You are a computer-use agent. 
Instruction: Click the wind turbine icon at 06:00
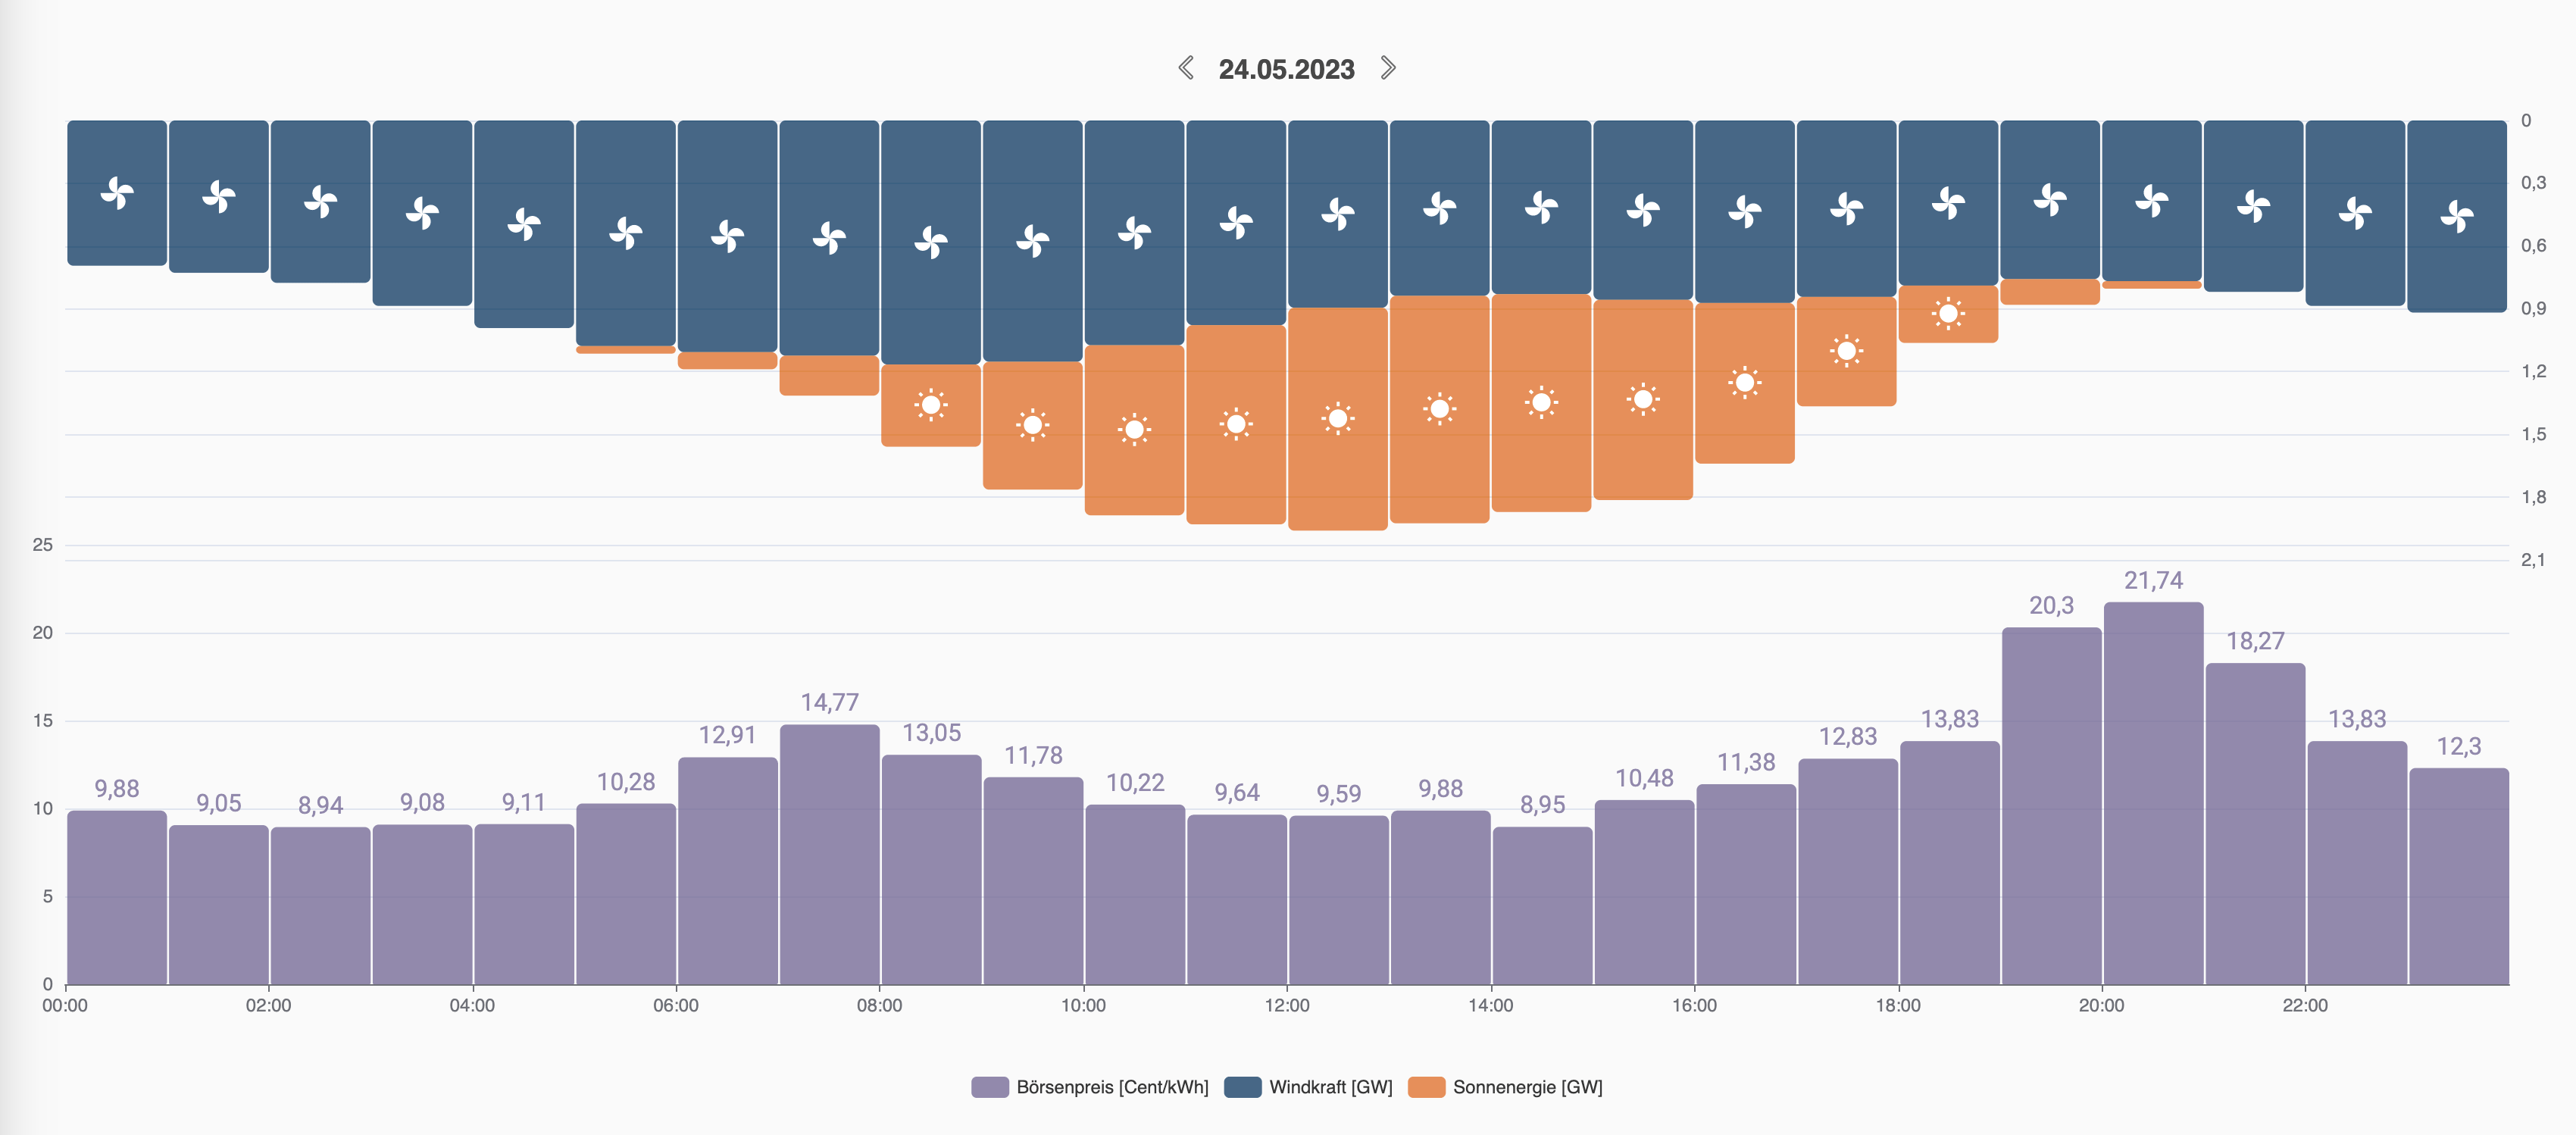pyautogui.click(x=727, y=237)
